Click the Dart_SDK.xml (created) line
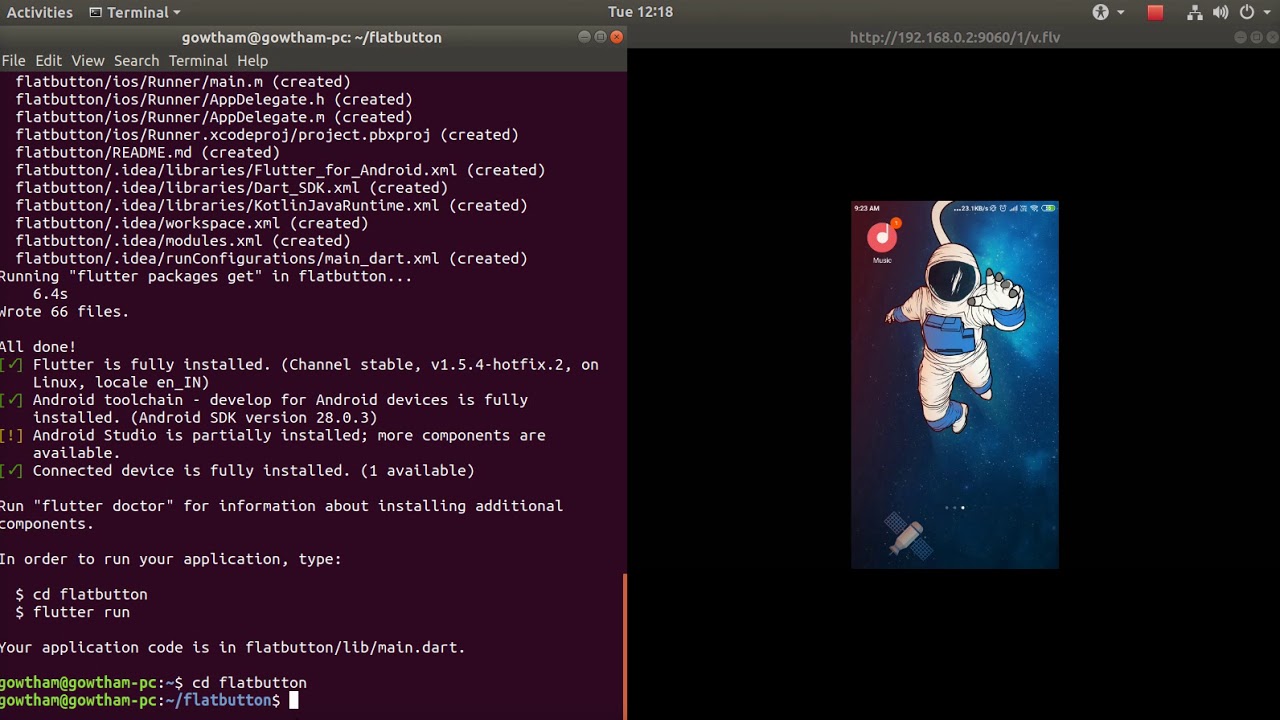This screenshot has height=720, width=1280. 232,188
